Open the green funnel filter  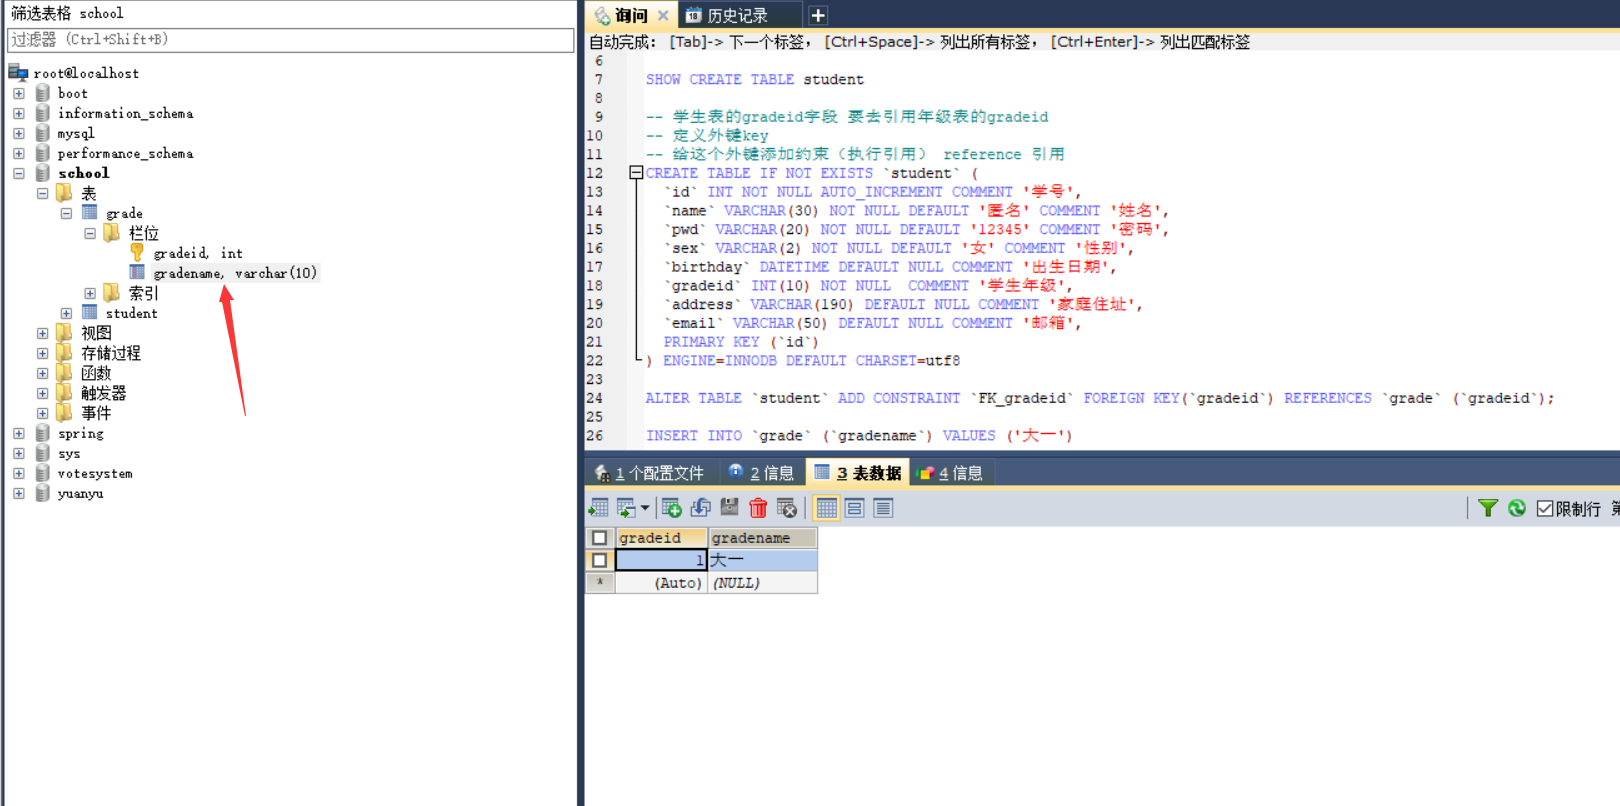coord(1488,508)
